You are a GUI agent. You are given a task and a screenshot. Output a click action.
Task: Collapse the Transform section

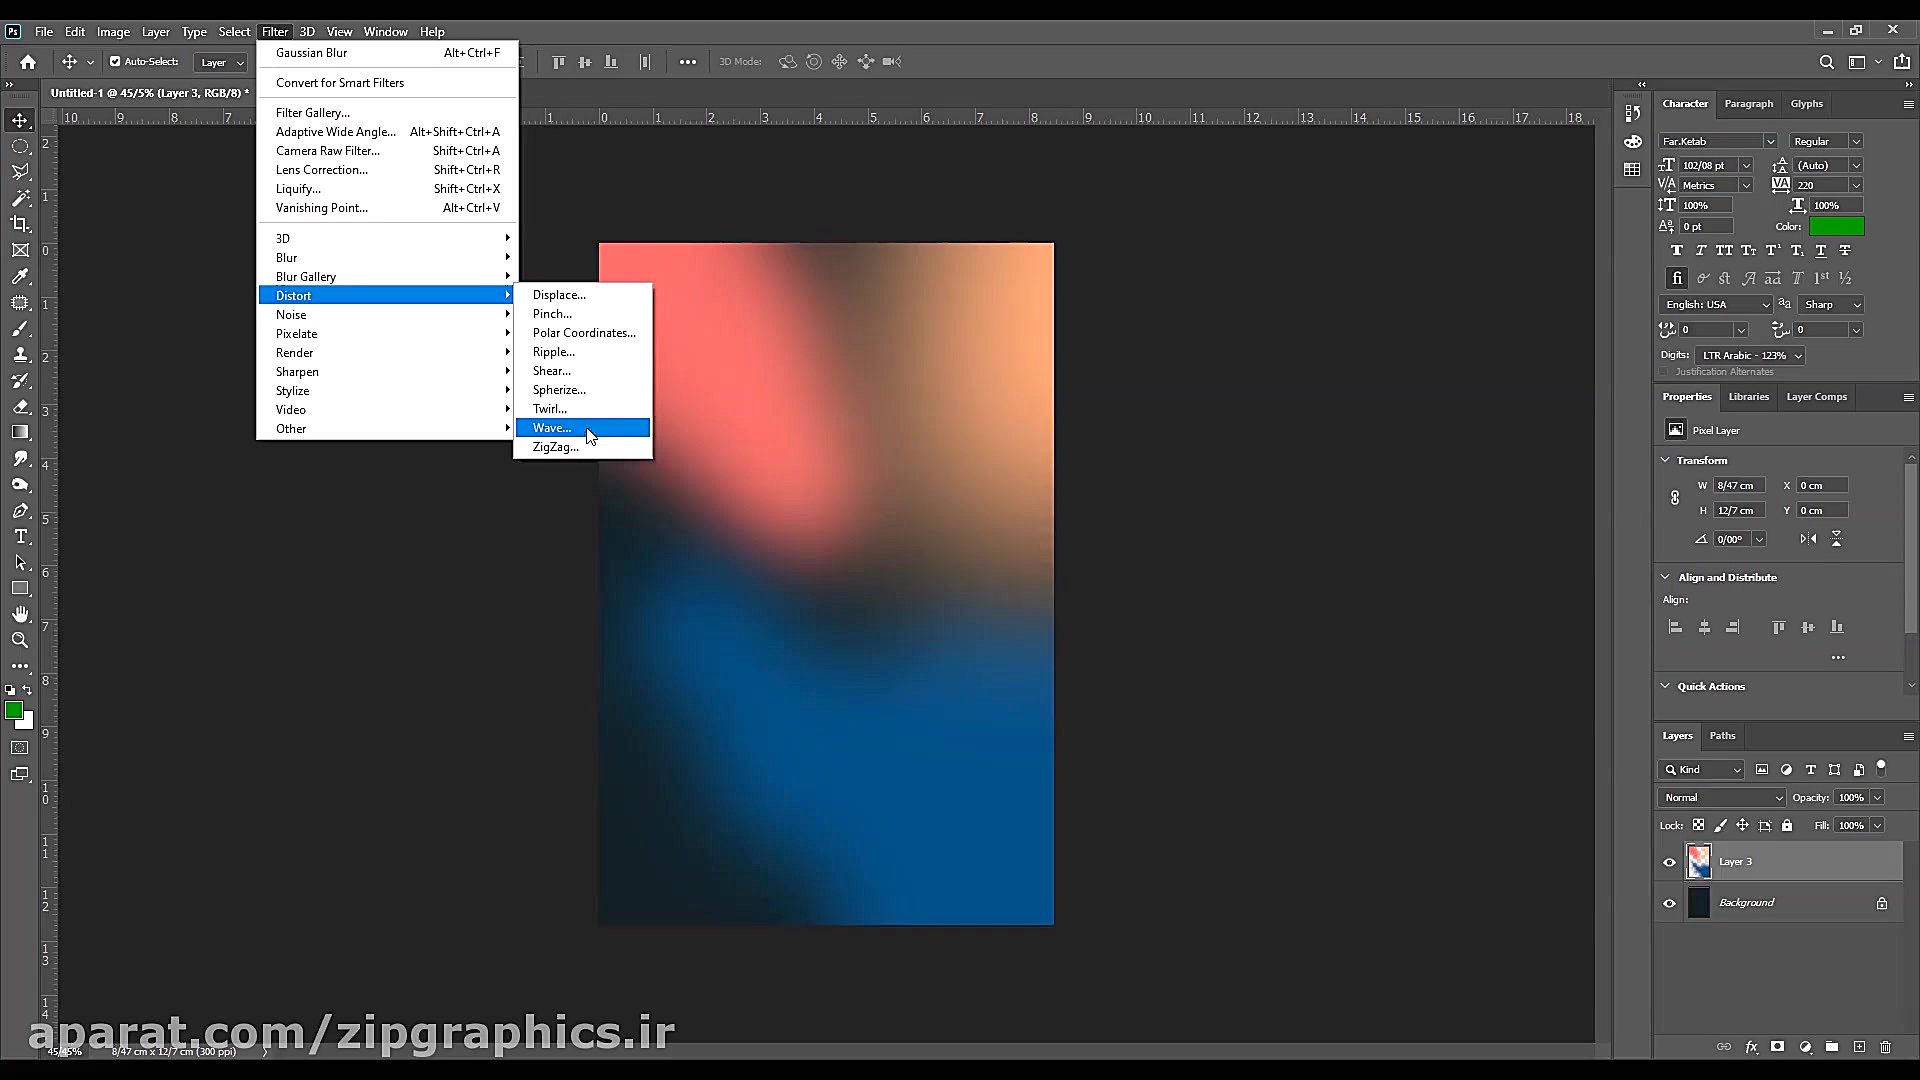point(1665,460)
